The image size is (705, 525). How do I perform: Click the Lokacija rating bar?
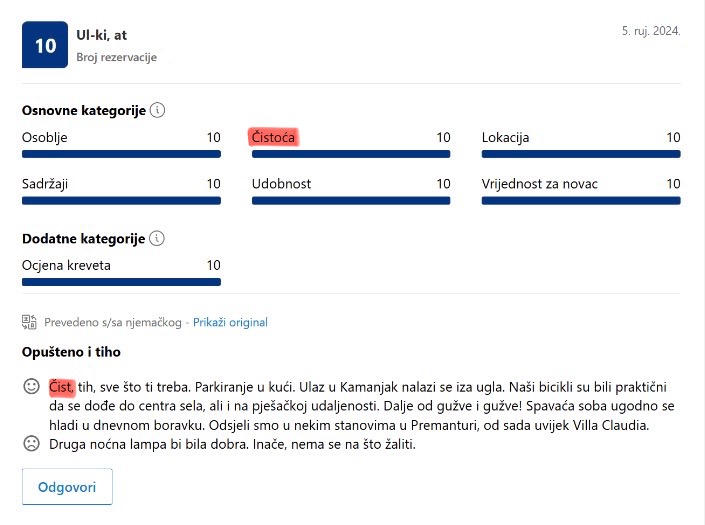click(581, 154)
